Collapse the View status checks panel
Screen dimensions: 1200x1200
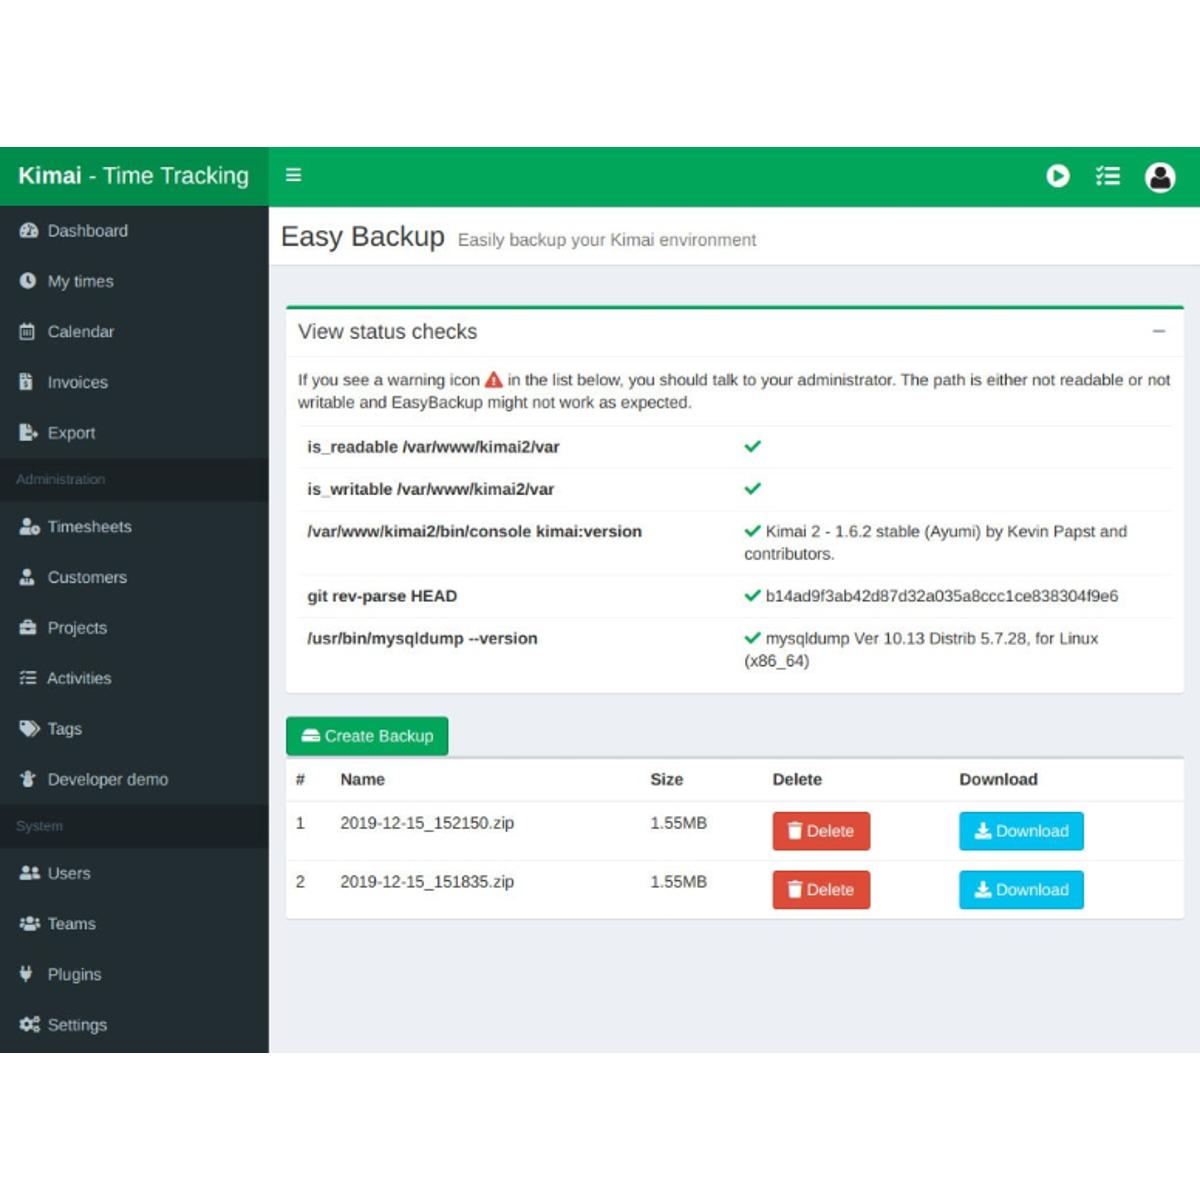1159,331
